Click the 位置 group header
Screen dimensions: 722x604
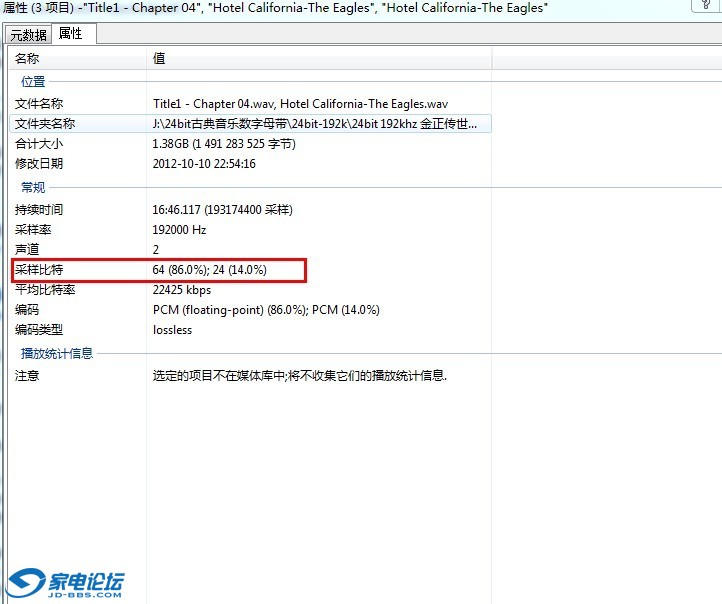tap(33, 81)
